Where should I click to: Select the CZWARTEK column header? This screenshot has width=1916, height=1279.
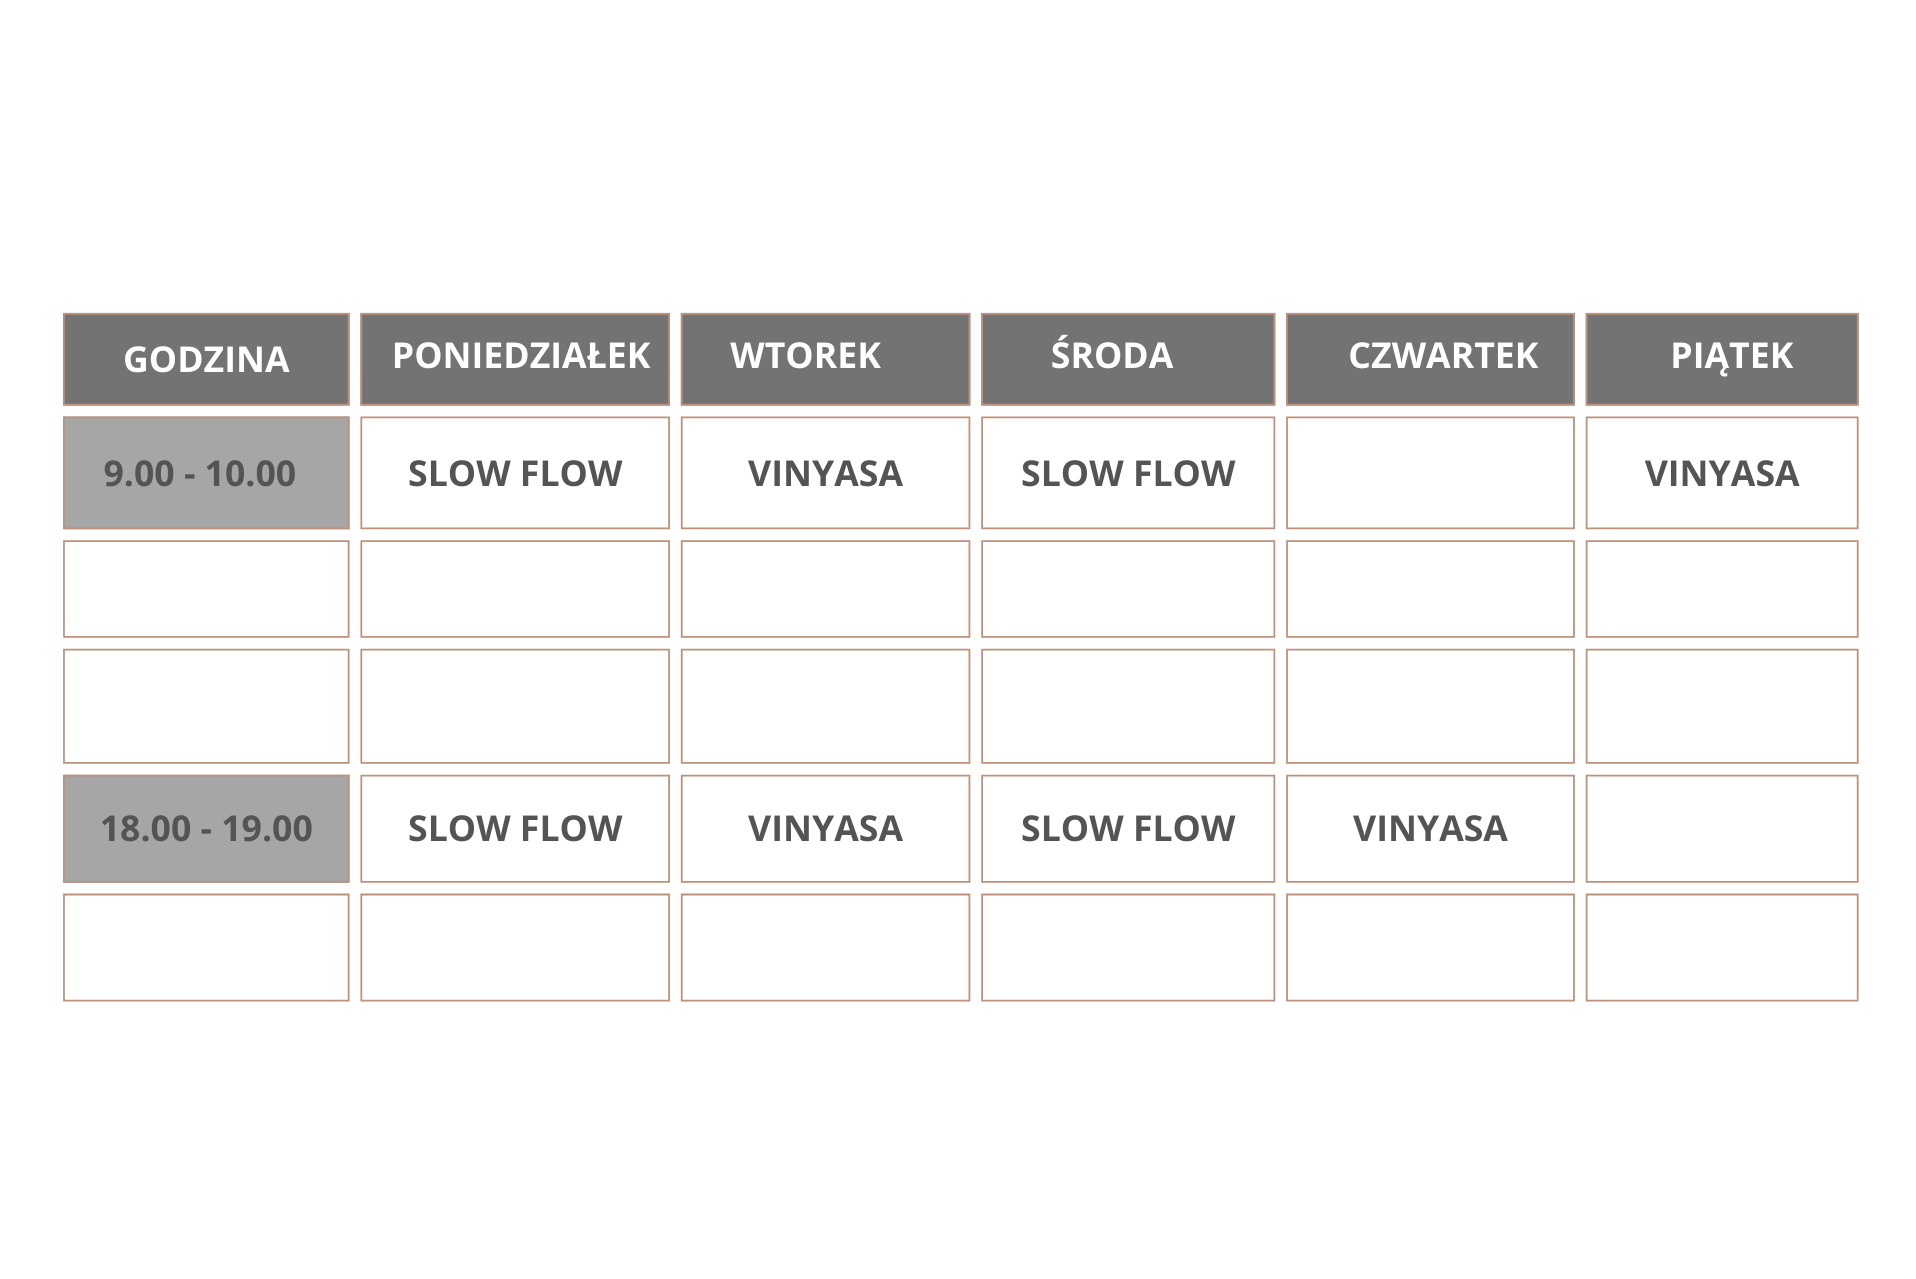point(1430,359)
